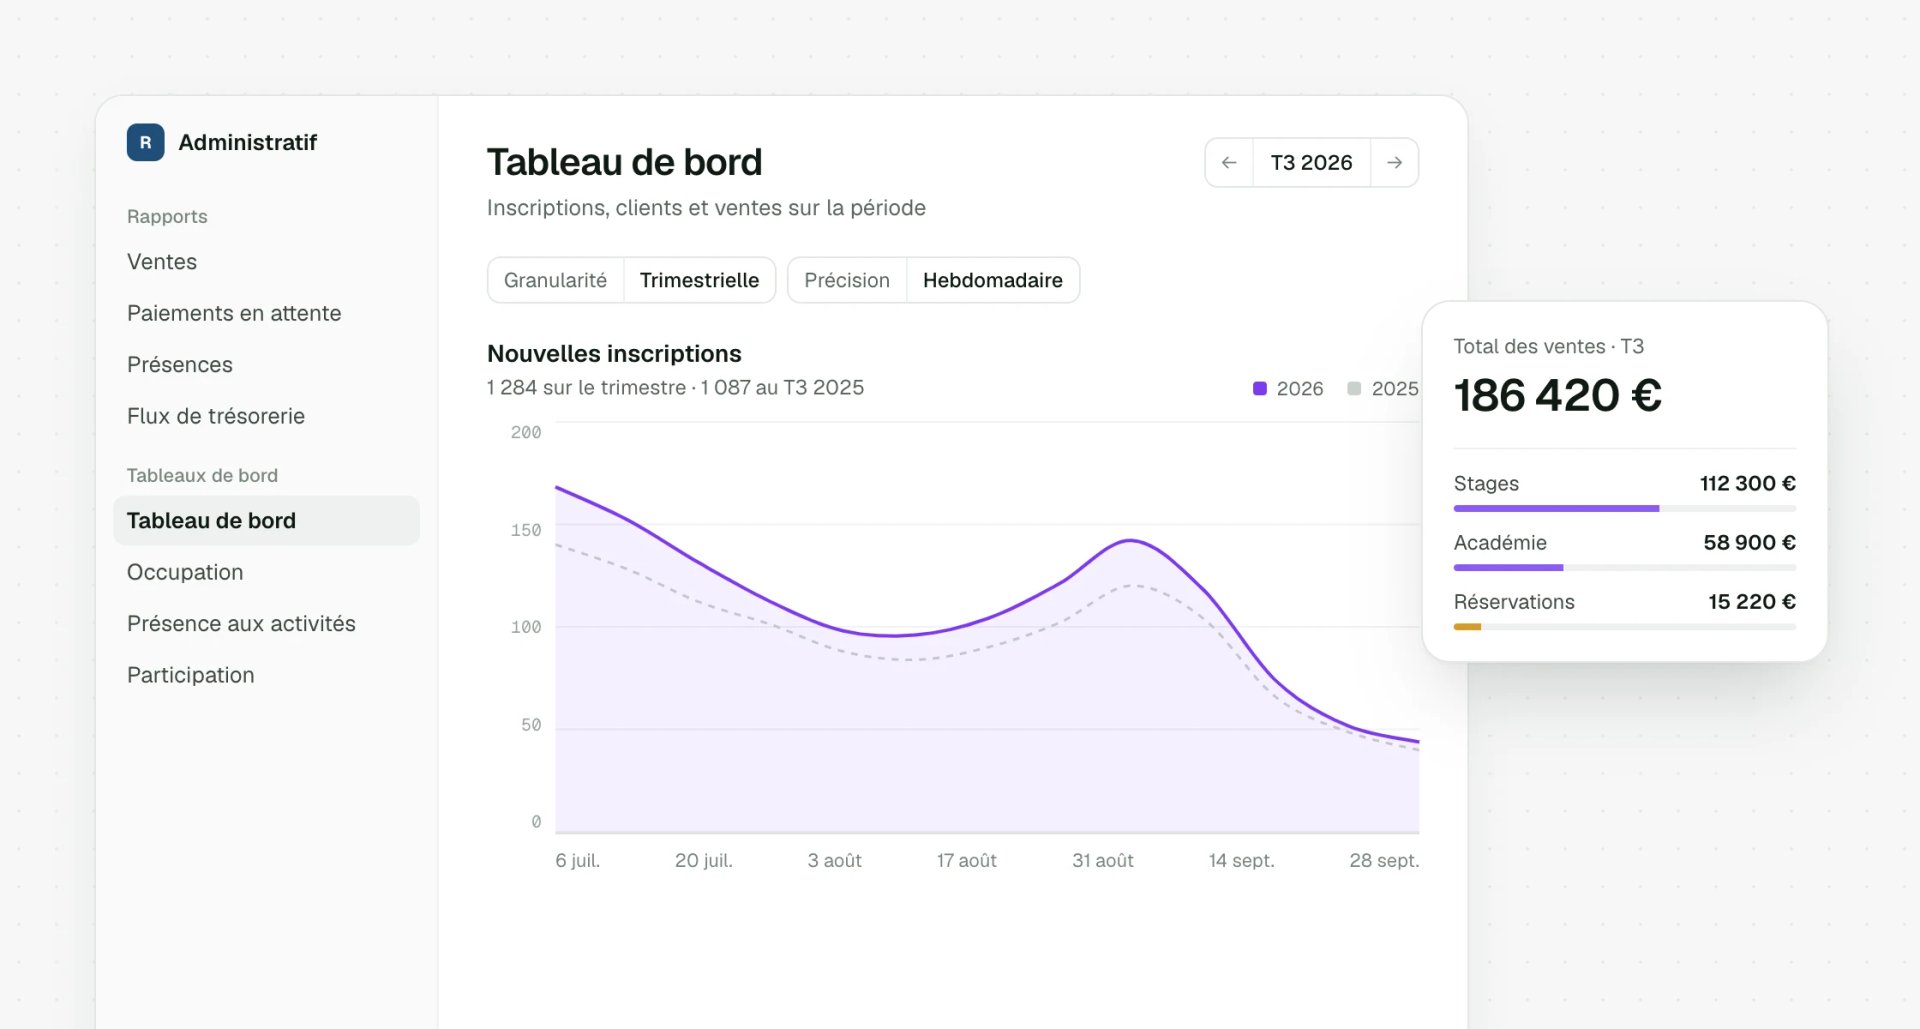Go to next quarter with right arrow

(x=1394, y=162)
